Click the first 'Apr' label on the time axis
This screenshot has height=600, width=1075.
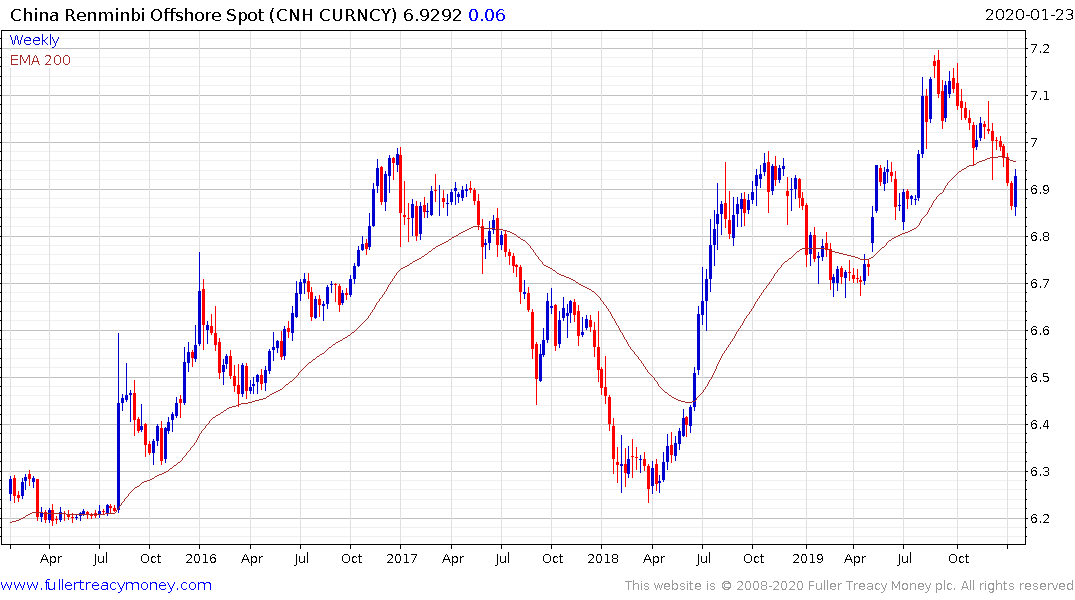coord(51,559)
